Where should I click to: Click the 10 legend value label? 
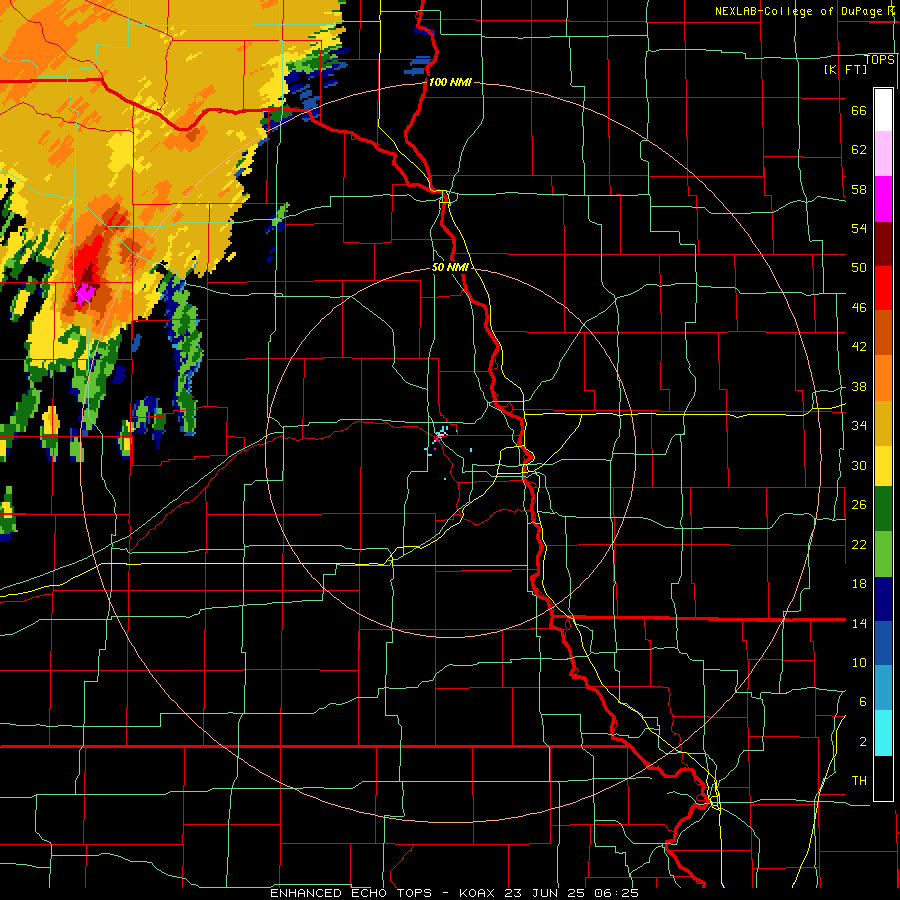pos(859,662)
